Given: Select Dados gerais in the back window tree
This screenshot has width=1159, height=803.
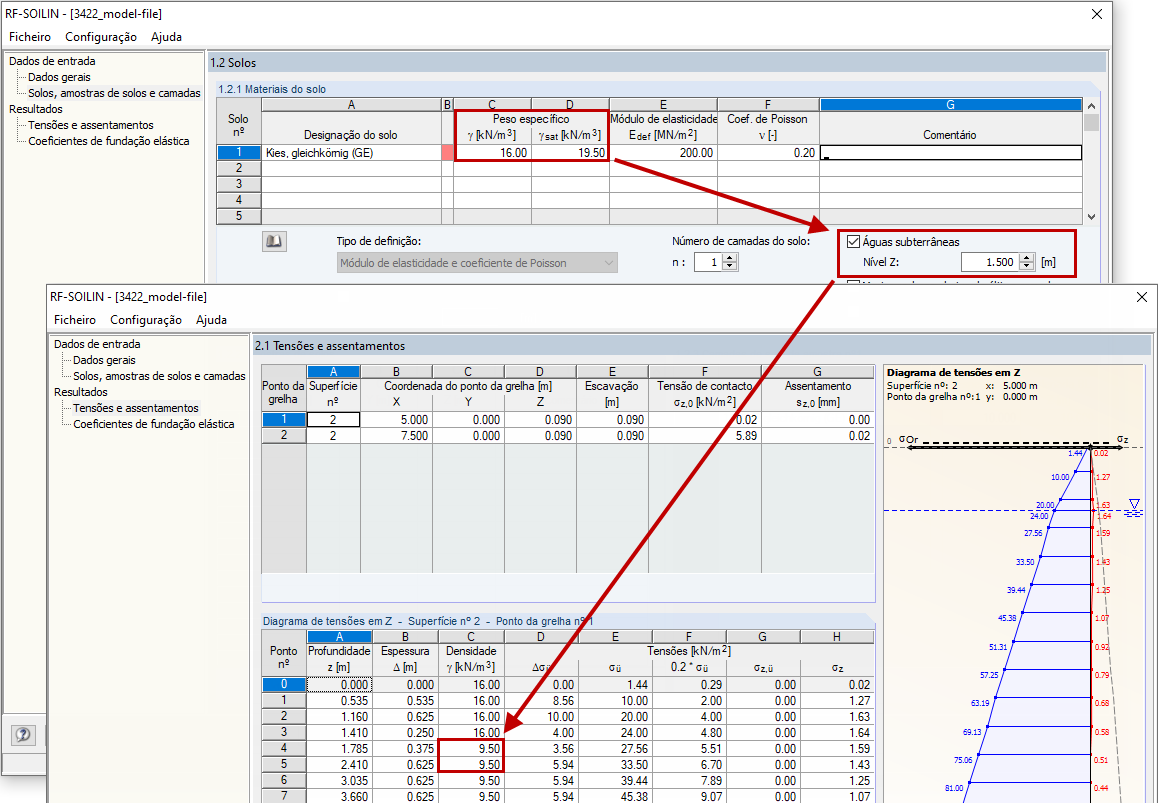Looking at the screenshot, I should click(x=59, y=77).
